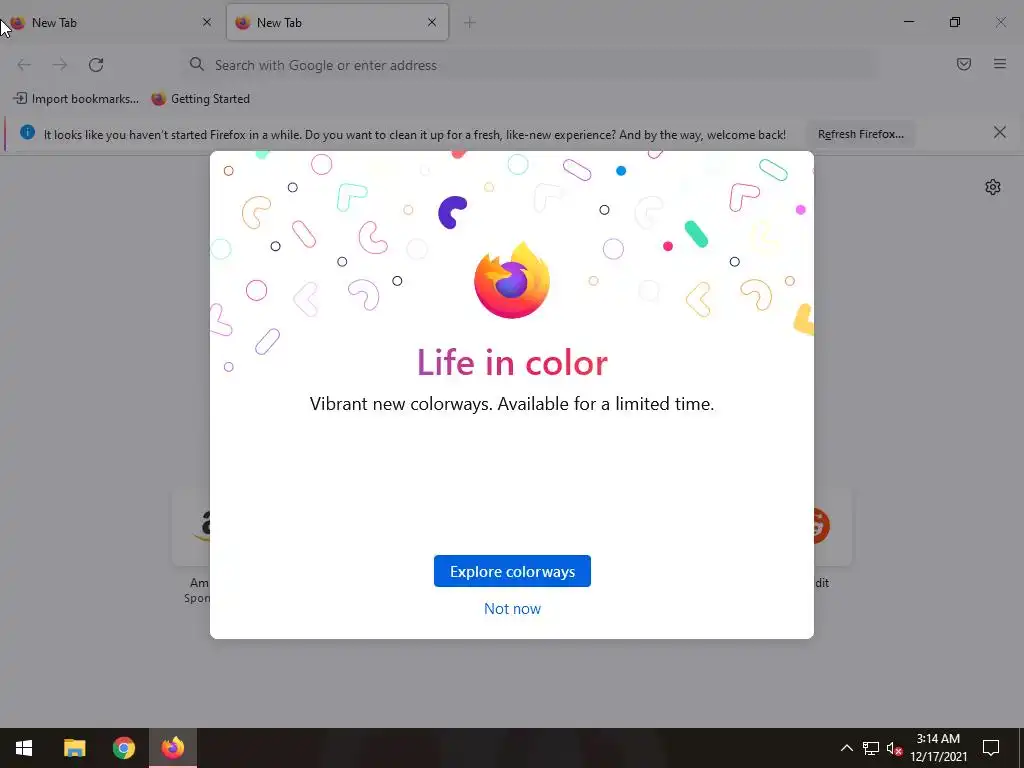The height and width of the screenshot is (768, 1024).
Task: Dismiss the dialog with Not now
Action: pos(512,609)
